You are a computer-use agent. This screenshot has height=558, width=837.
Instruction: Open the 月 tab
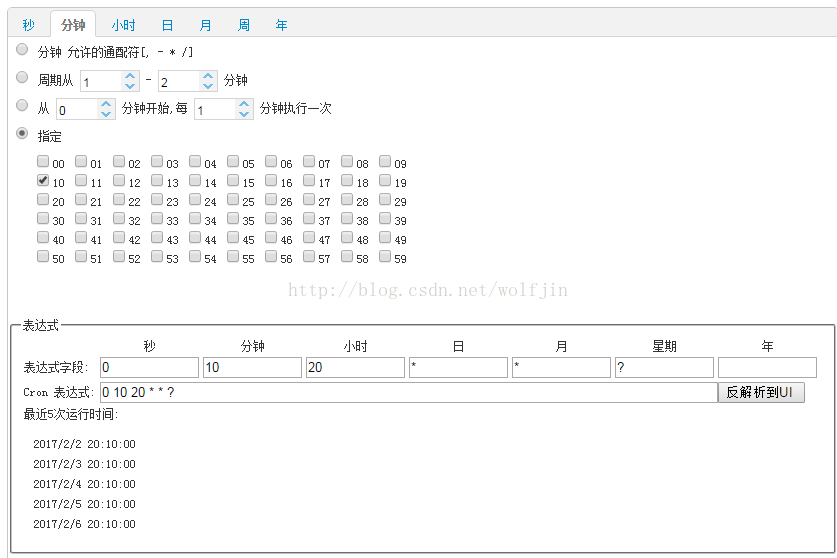point(205,25)
